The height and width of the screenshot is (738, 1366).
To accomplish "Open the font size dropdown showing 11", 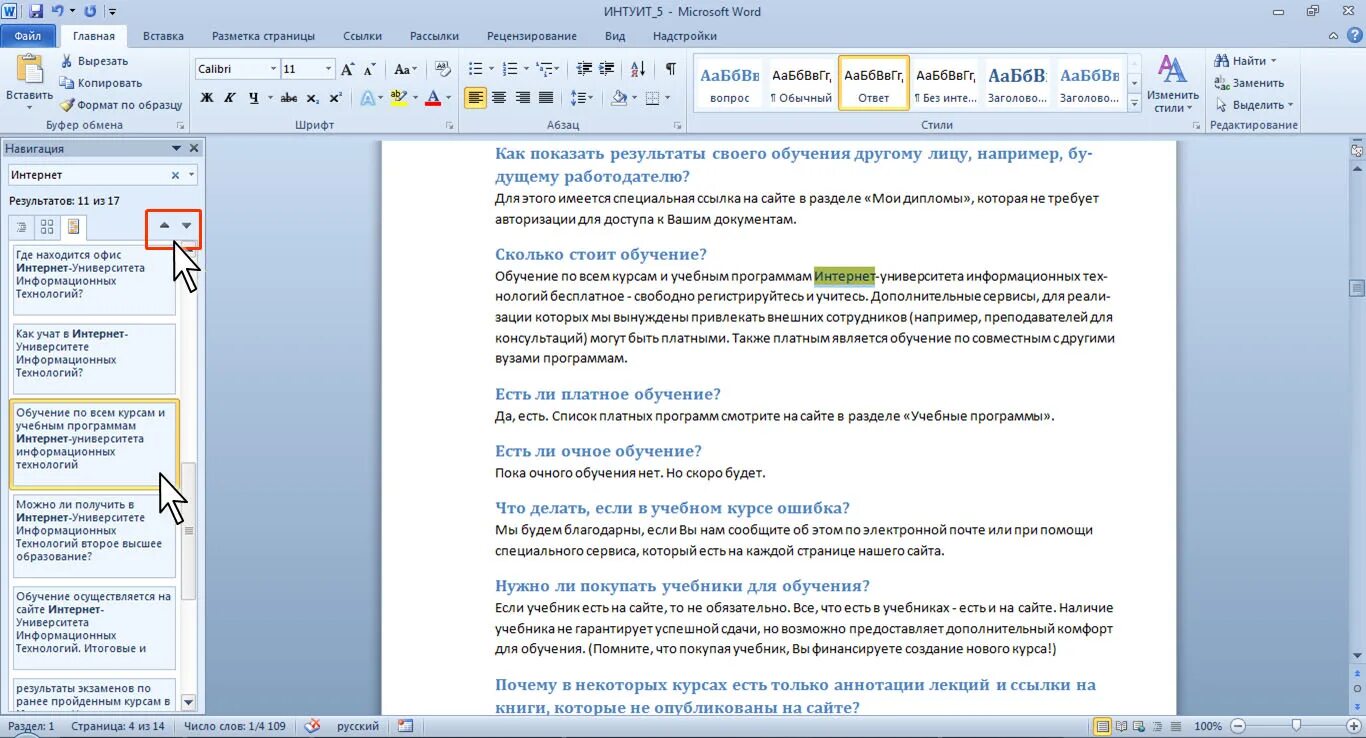I will click(329, 69).
